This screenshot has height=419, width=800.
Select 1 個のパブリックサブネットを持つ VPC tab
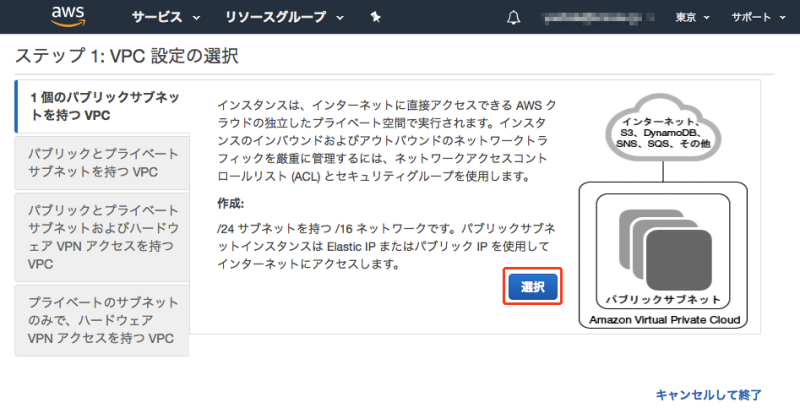point(103,106)
